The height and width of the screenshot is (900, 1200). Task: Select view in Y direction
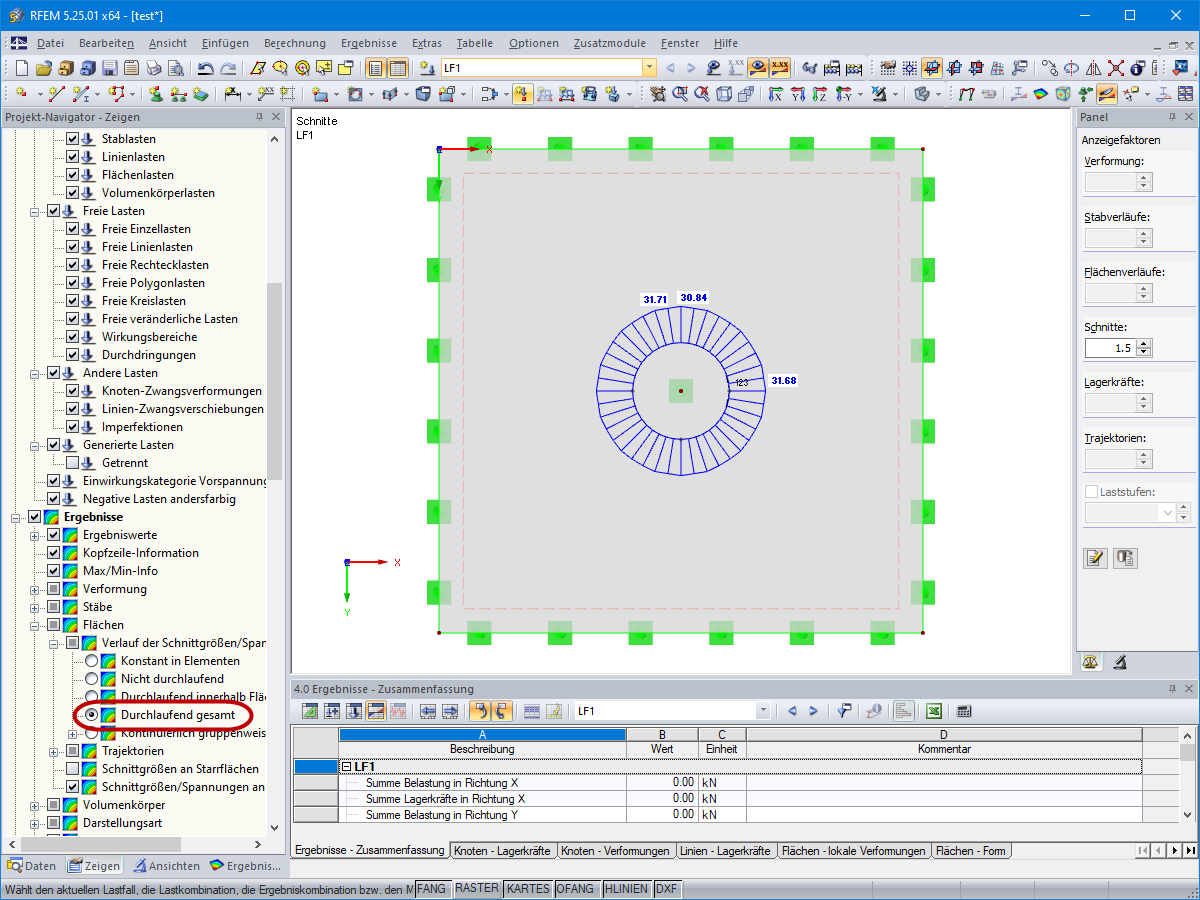pos(797,94)
